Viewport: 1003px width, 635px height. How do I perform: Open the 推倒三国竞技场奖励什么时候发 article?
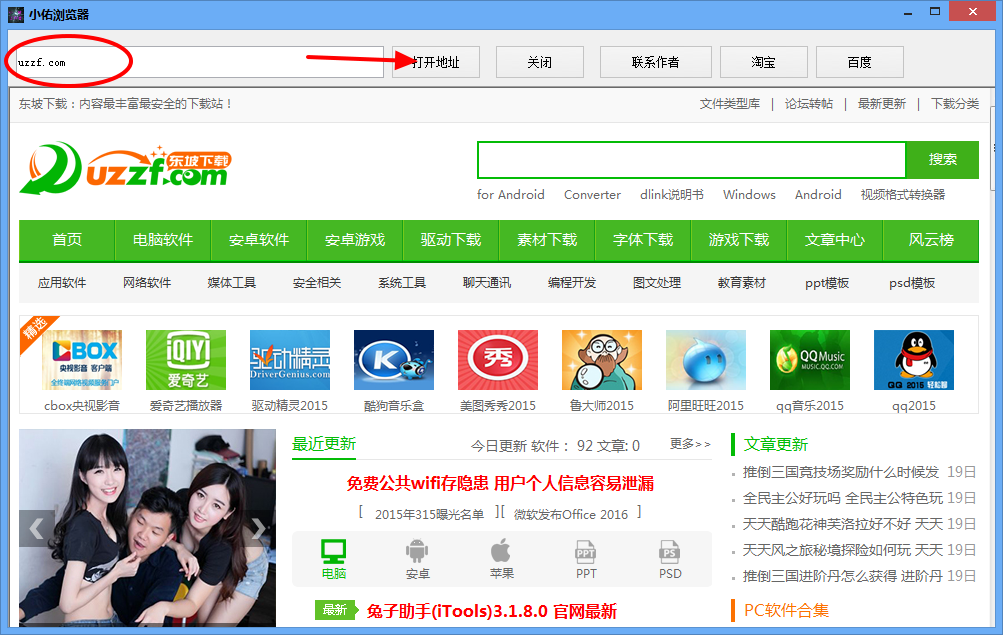click(x=841, y=472)
